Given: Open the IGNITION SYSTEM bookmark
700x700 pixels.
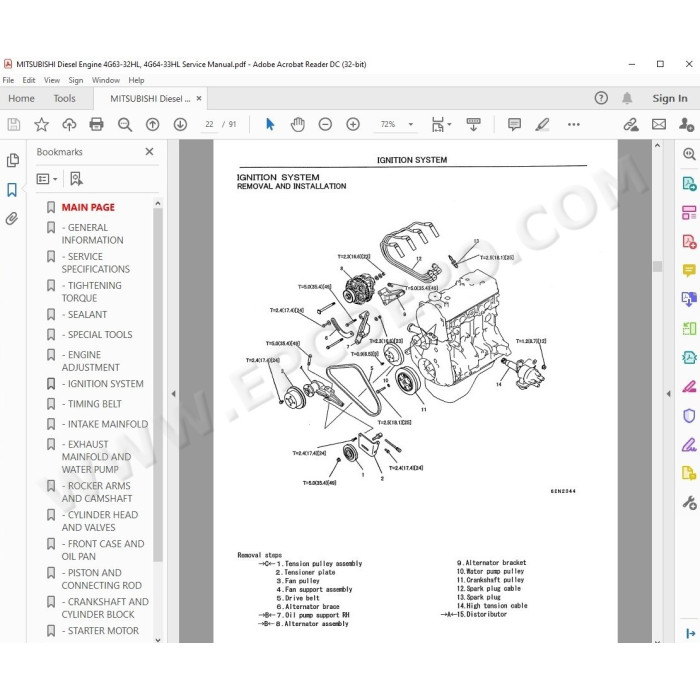Looking at the screenshot, I should coord(103,384).
